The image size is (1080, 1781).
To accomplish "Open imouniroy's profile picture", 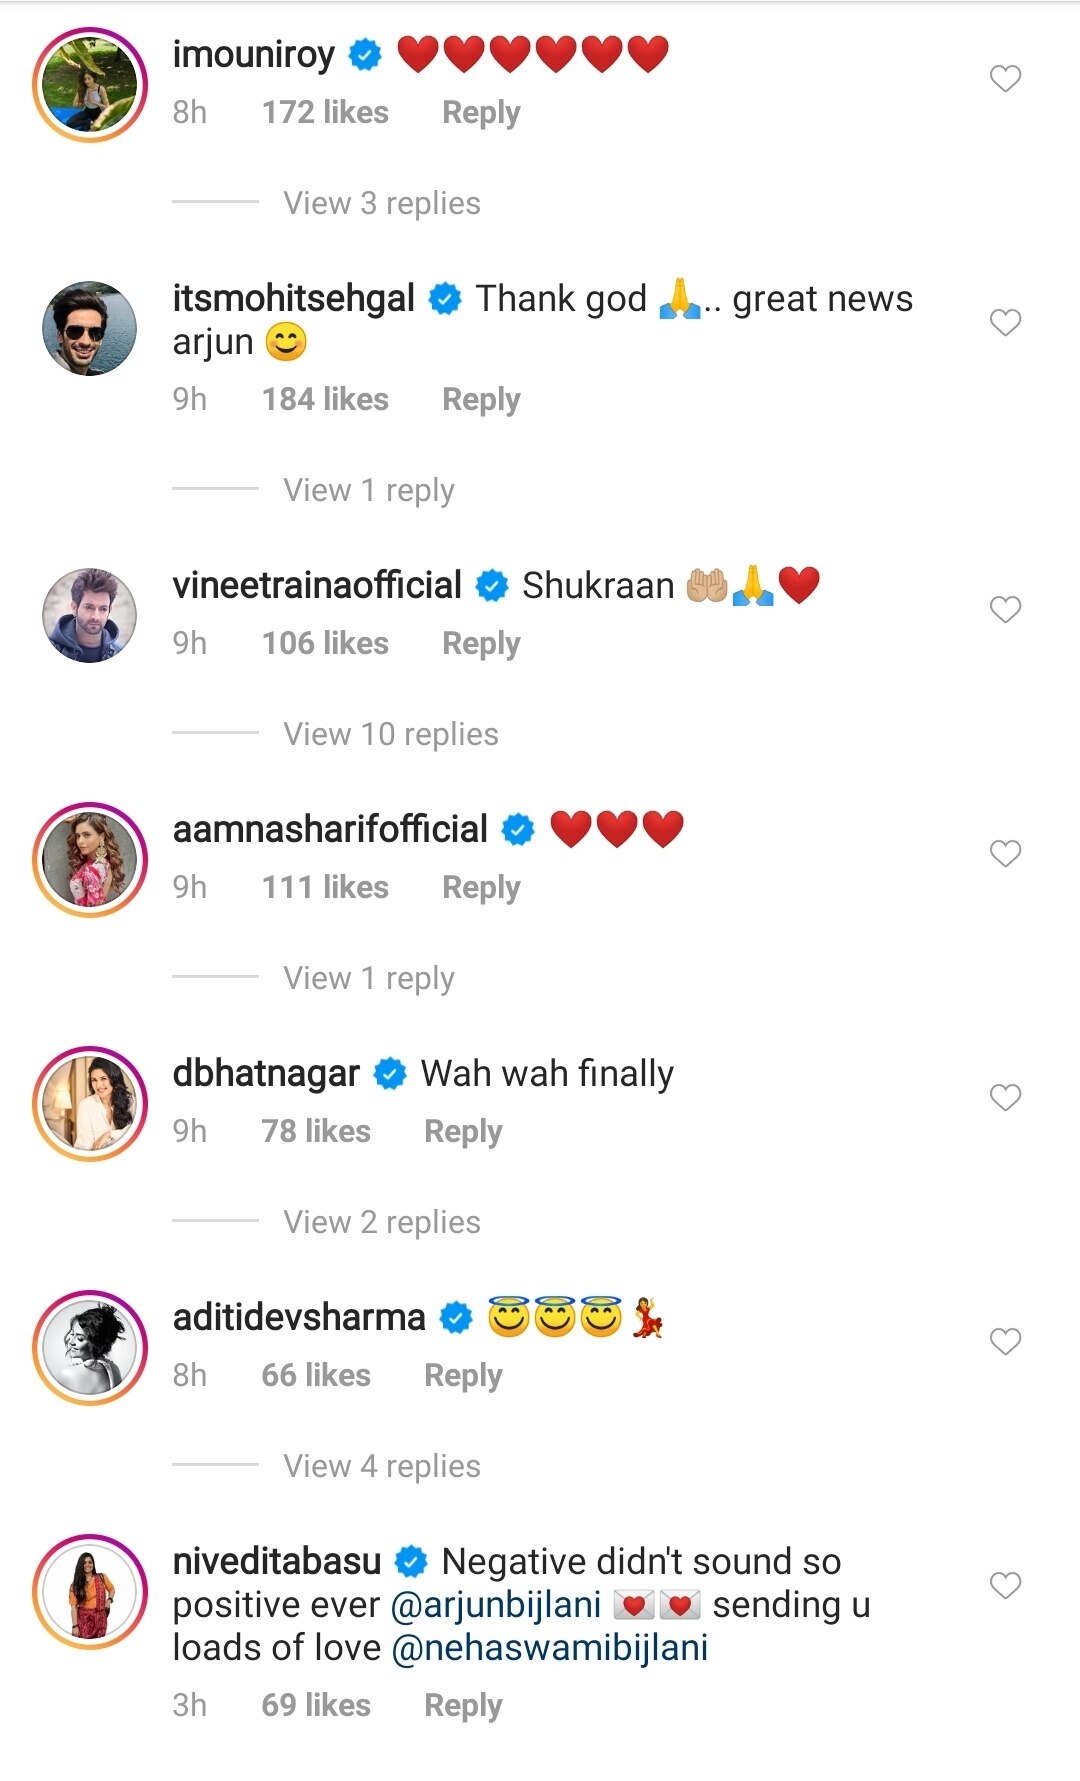I will click(90, 85).
